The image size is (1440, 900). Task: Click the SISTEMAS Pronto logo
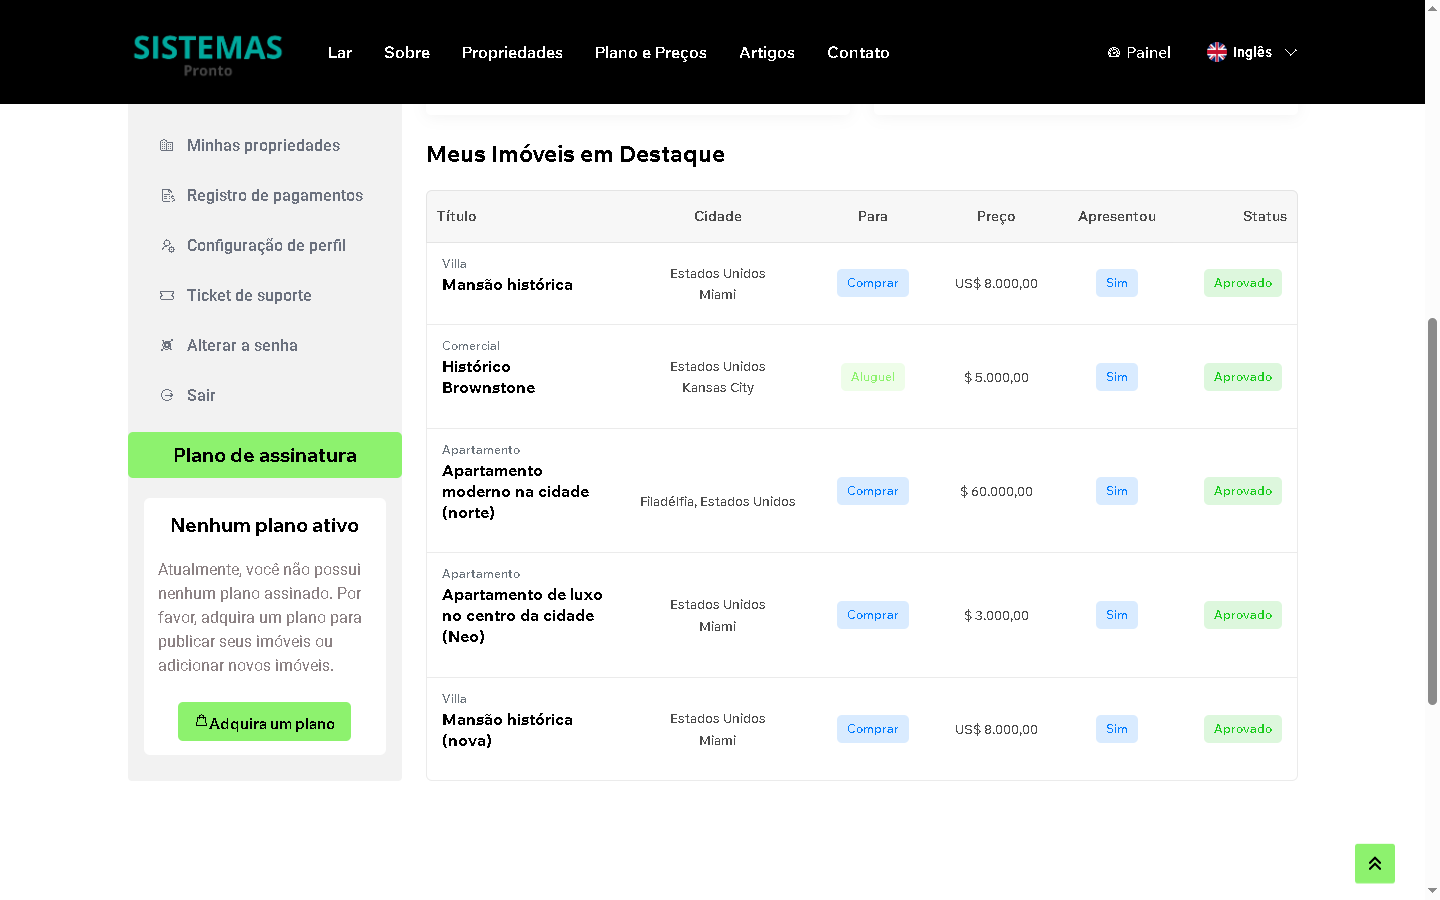pyautogui.click(x=208, y=54)
